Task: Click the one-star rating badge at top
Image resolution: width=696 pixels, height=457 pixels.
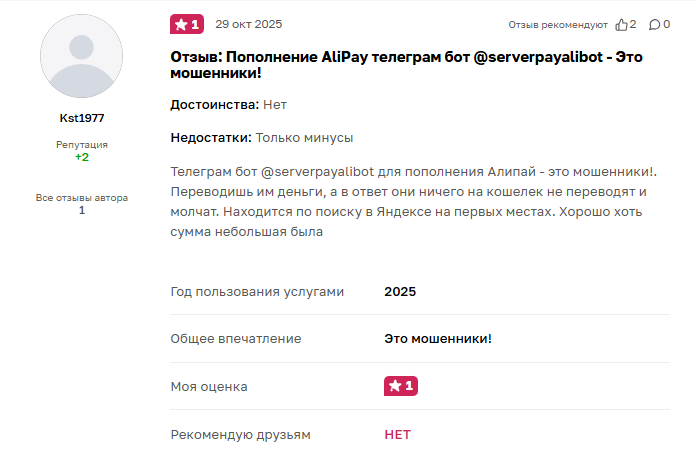Action: pos(187,24)
